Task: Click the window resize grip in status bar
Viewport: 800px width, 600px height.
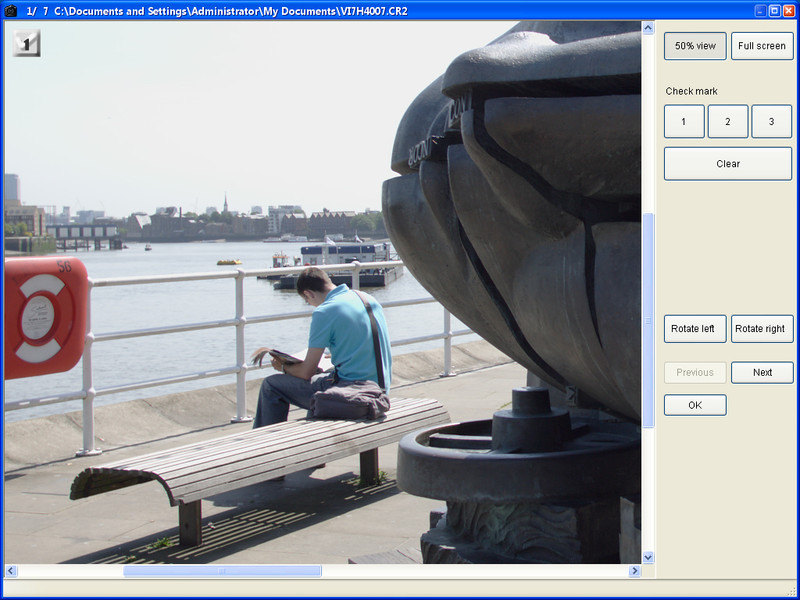Action: click(x=791, y=591)
